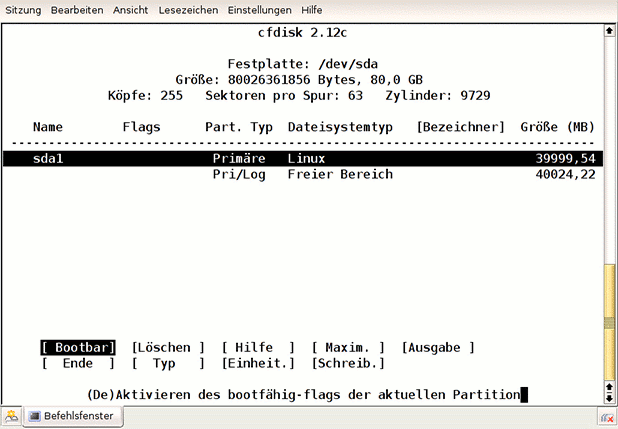Choose the Löschen option
The height and width of the screenshot is (429, 618).
168,347
